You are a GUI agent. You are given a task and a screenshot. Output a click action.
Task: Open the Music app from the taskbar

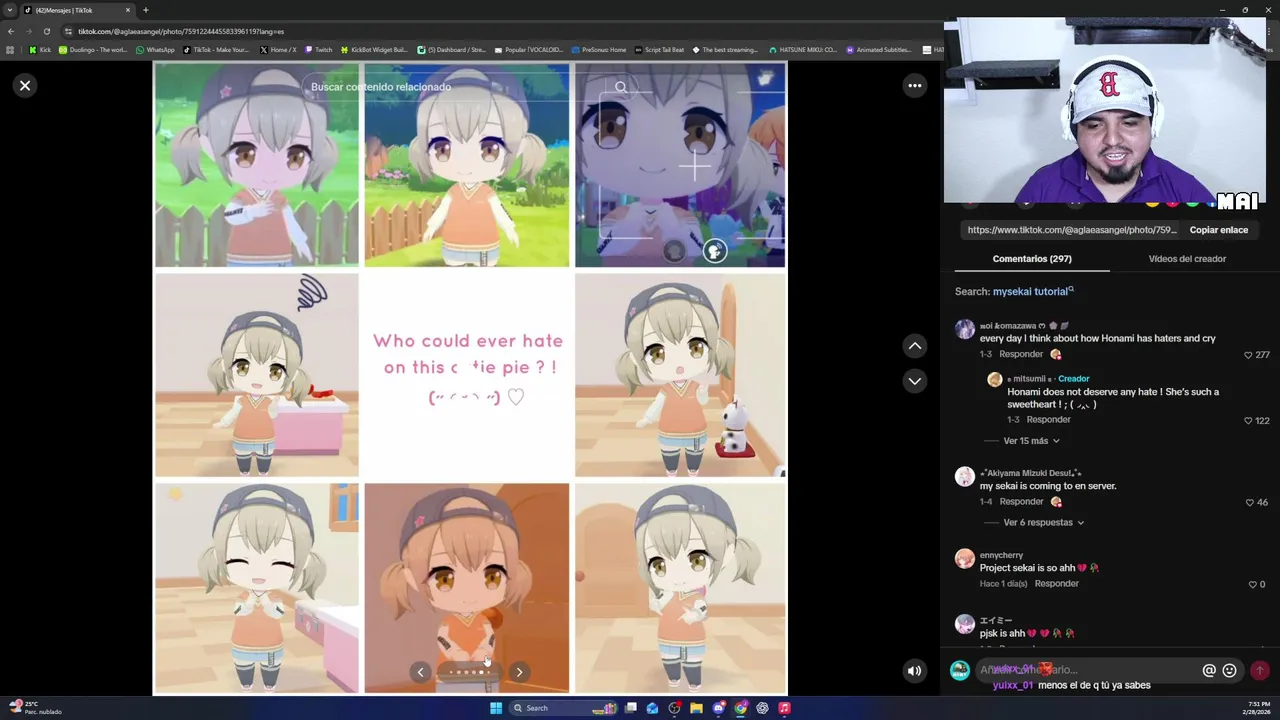point(784,708)
